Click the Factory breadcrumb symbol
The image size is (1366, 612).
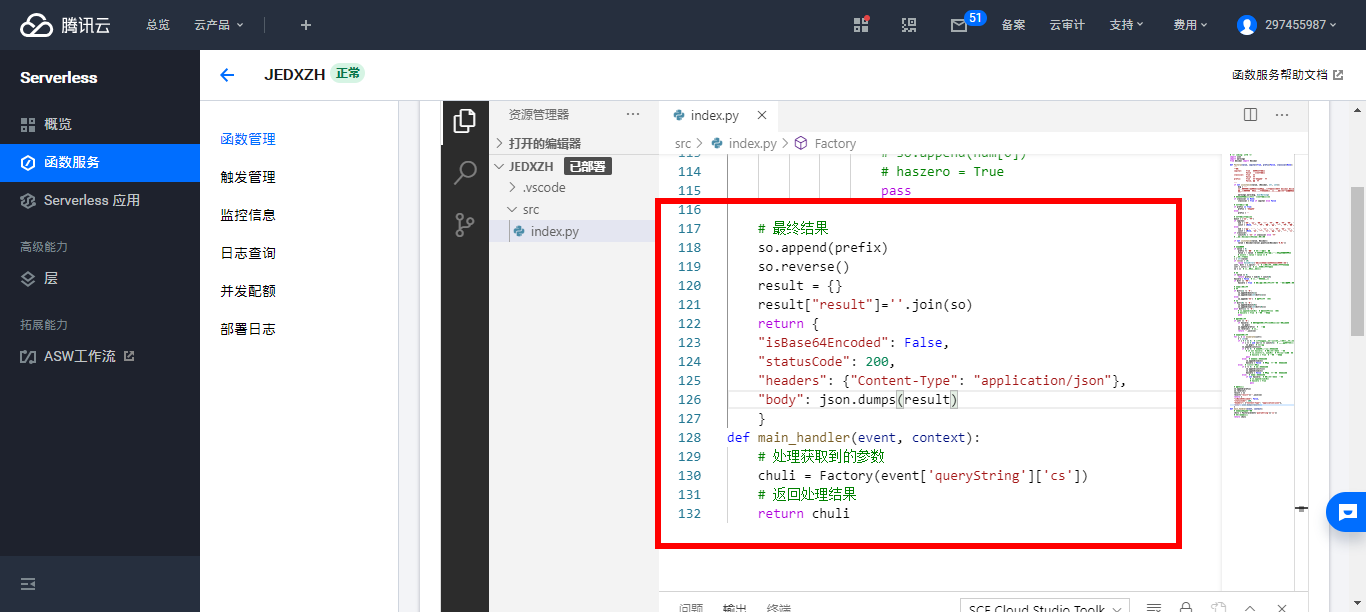coord(835,143)
